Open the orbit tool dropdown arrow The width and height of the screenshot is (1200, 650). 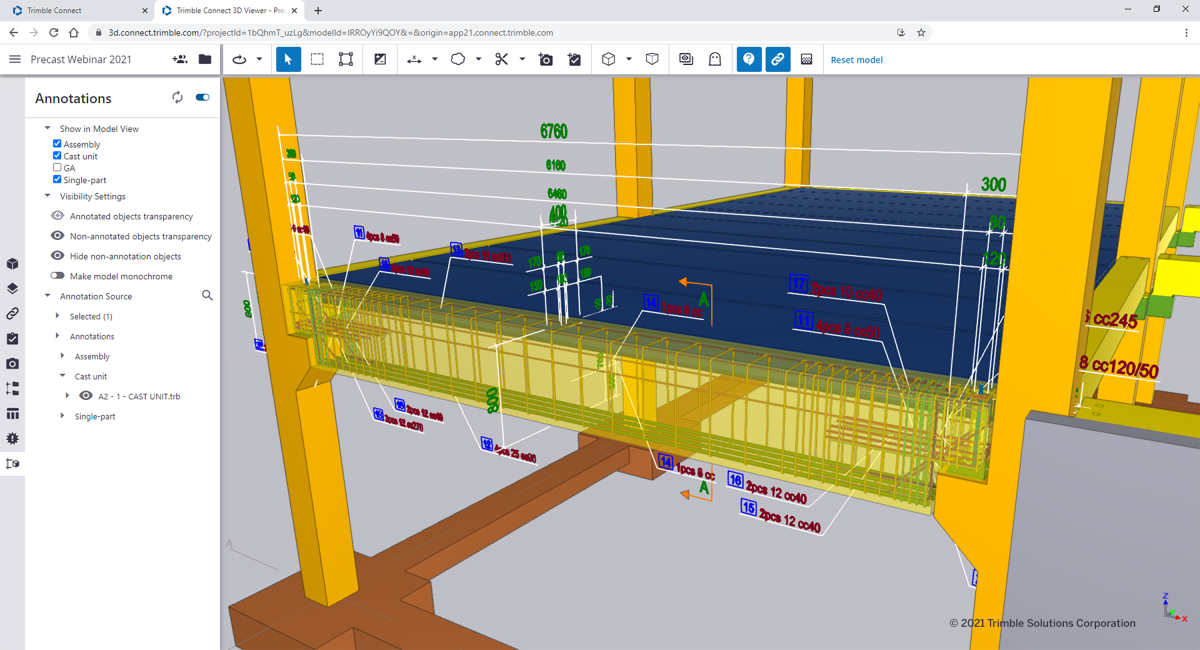tap(257, 59)
